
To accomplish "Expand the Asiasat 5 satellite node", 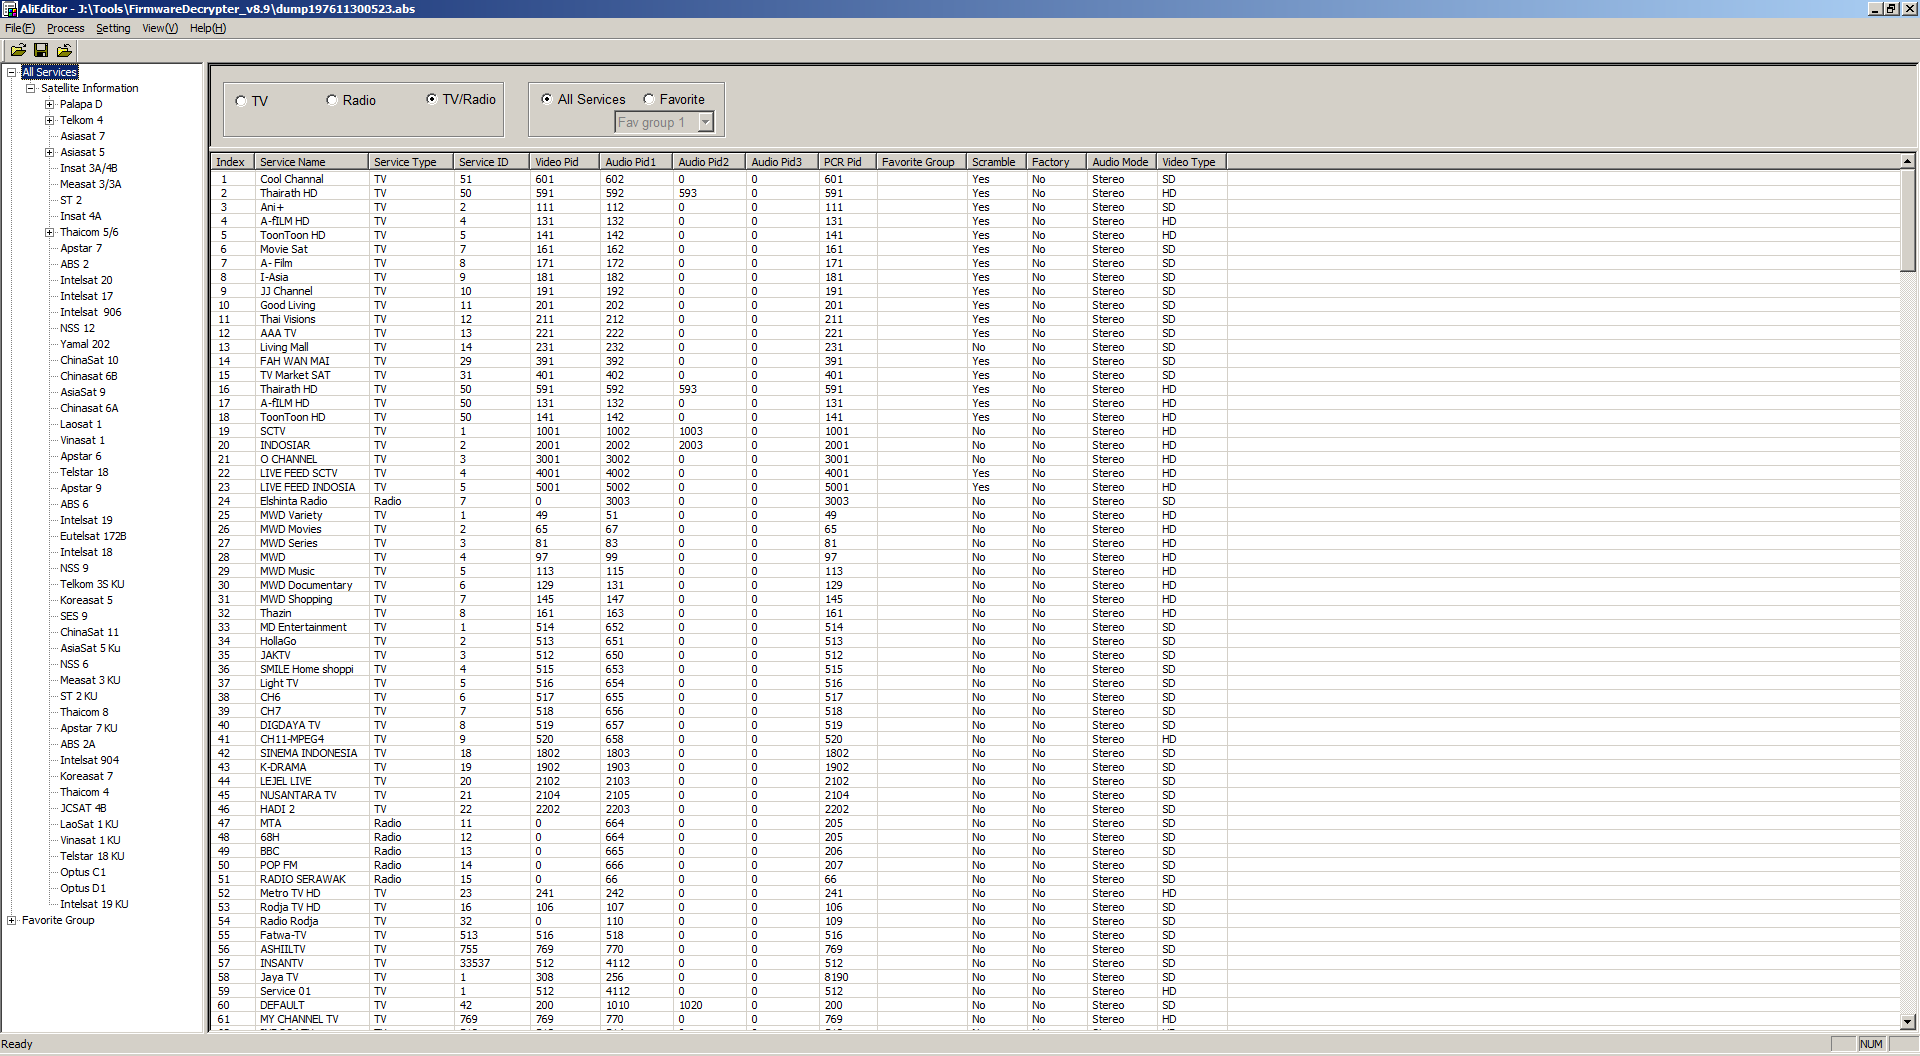I will [49, 152].
